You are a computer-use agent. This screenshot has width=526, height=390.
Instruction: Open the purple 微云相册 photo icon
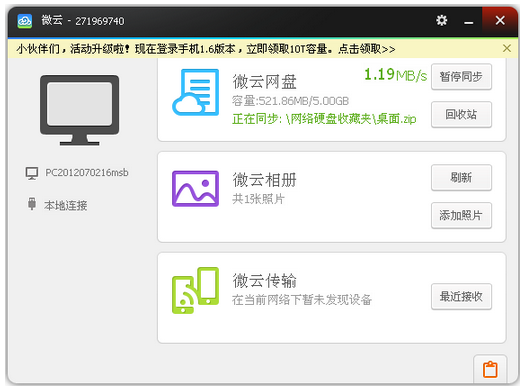click(x=196, y=188)
